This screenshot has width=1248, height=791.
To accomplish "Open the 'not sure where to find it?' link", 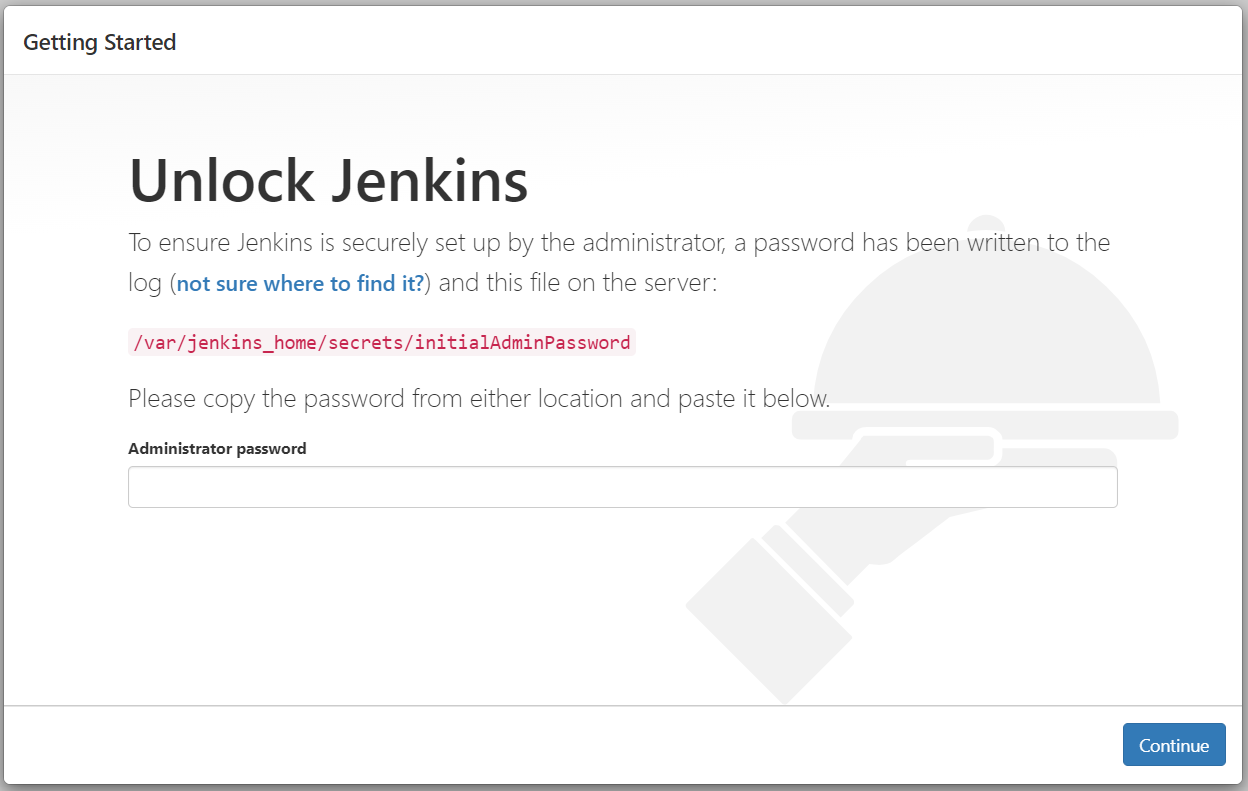I will tap(301, 284).
